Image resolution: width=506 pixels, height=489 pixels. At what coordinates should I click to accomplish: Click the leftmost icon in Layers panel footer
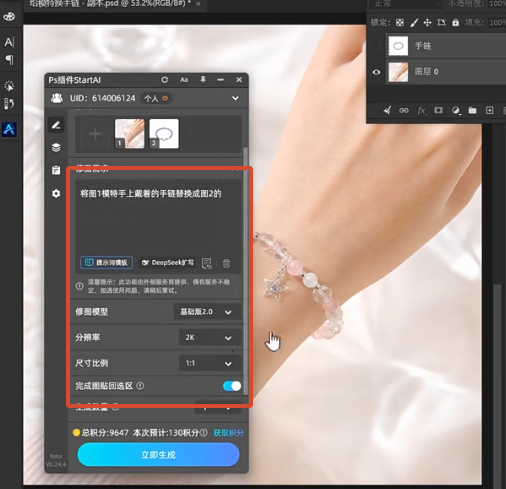[387, 110]
